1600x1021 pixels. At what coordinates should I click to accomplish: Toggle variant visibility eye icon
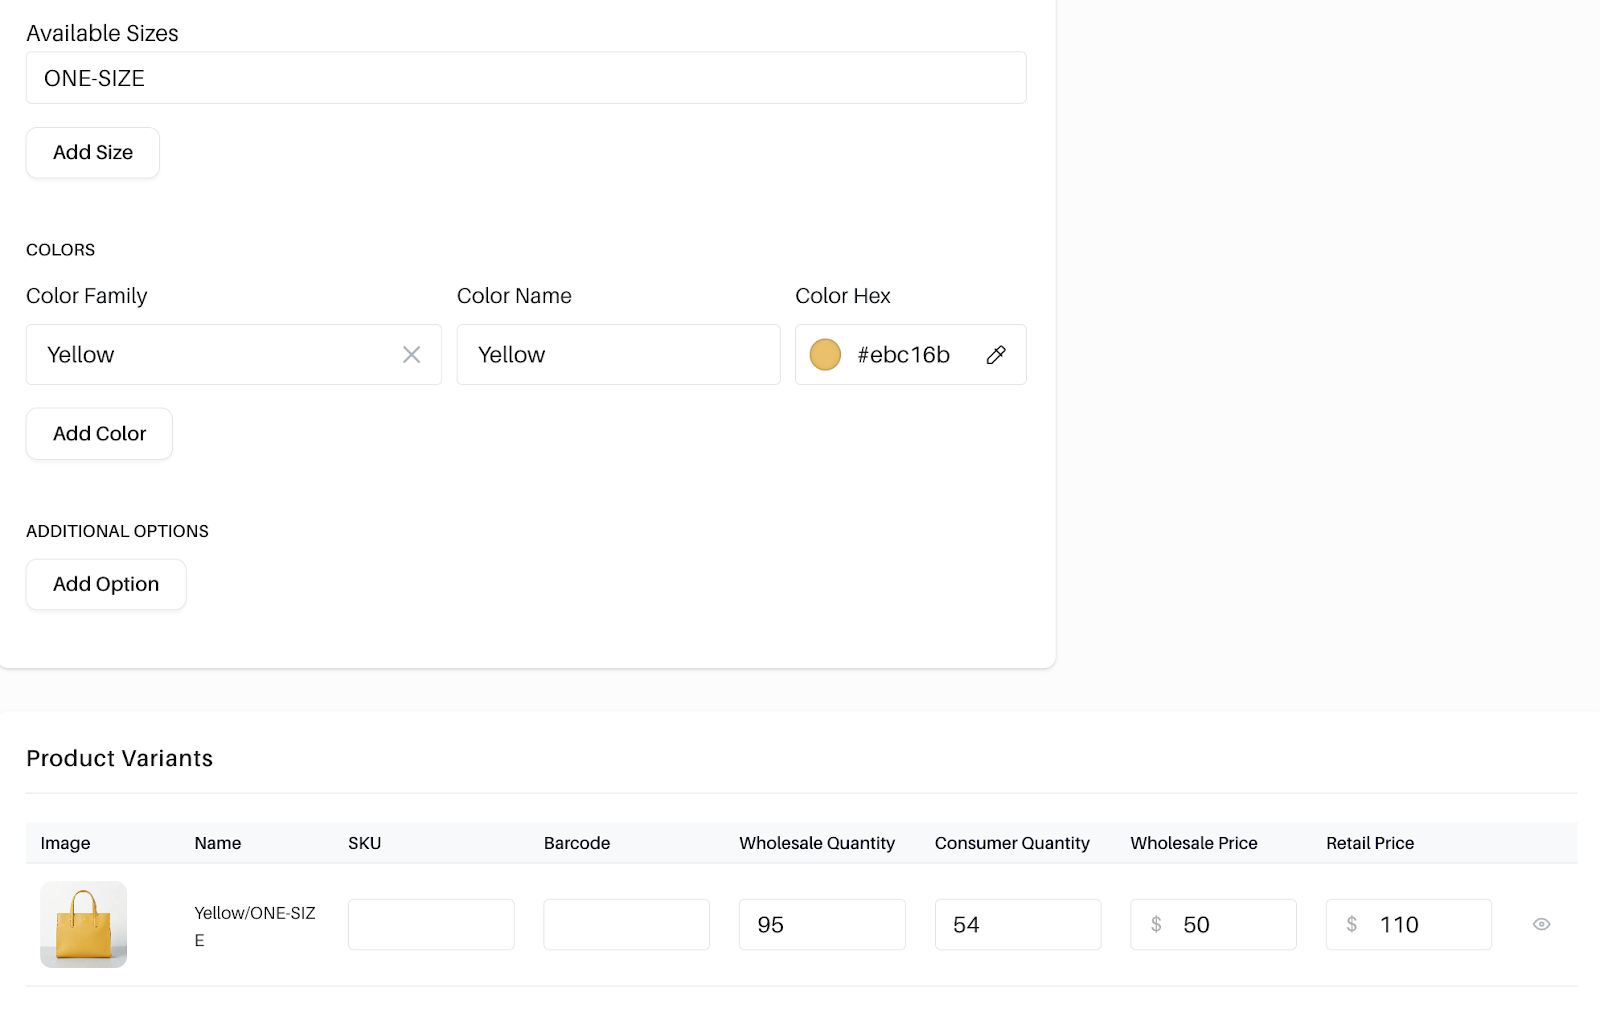[1541, 925]
